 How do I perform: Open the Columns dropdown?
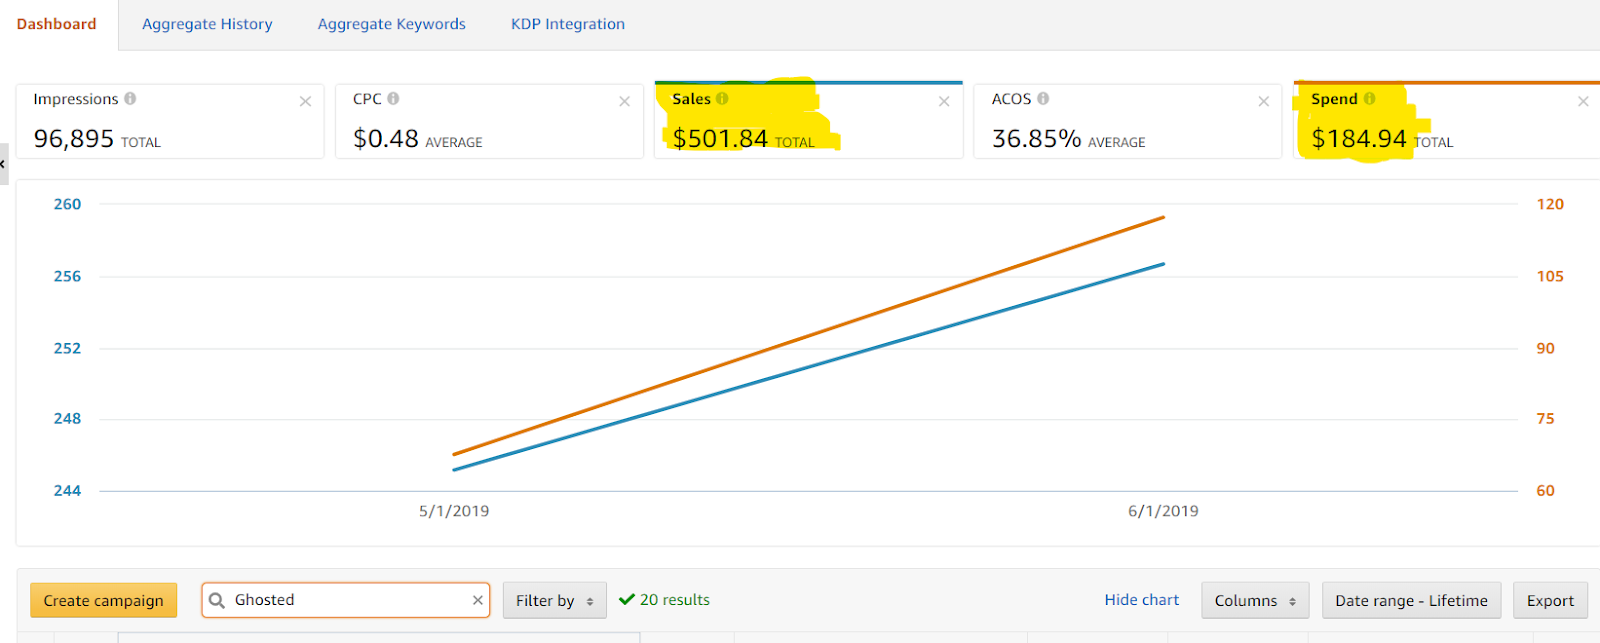tap(1254, 601)
